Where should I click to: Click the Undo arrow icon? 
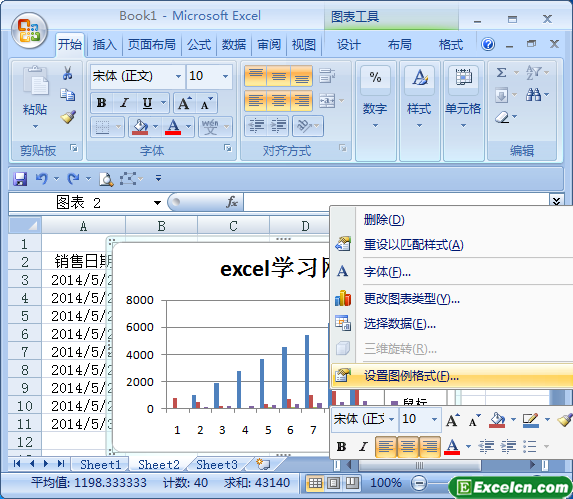click(42, 179)
